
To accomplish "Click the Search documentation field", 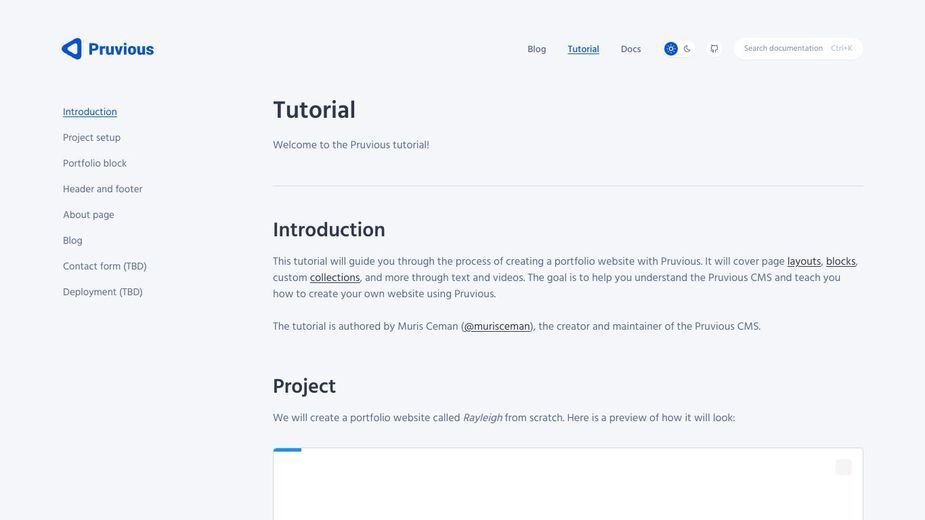I will pos(798,48).
